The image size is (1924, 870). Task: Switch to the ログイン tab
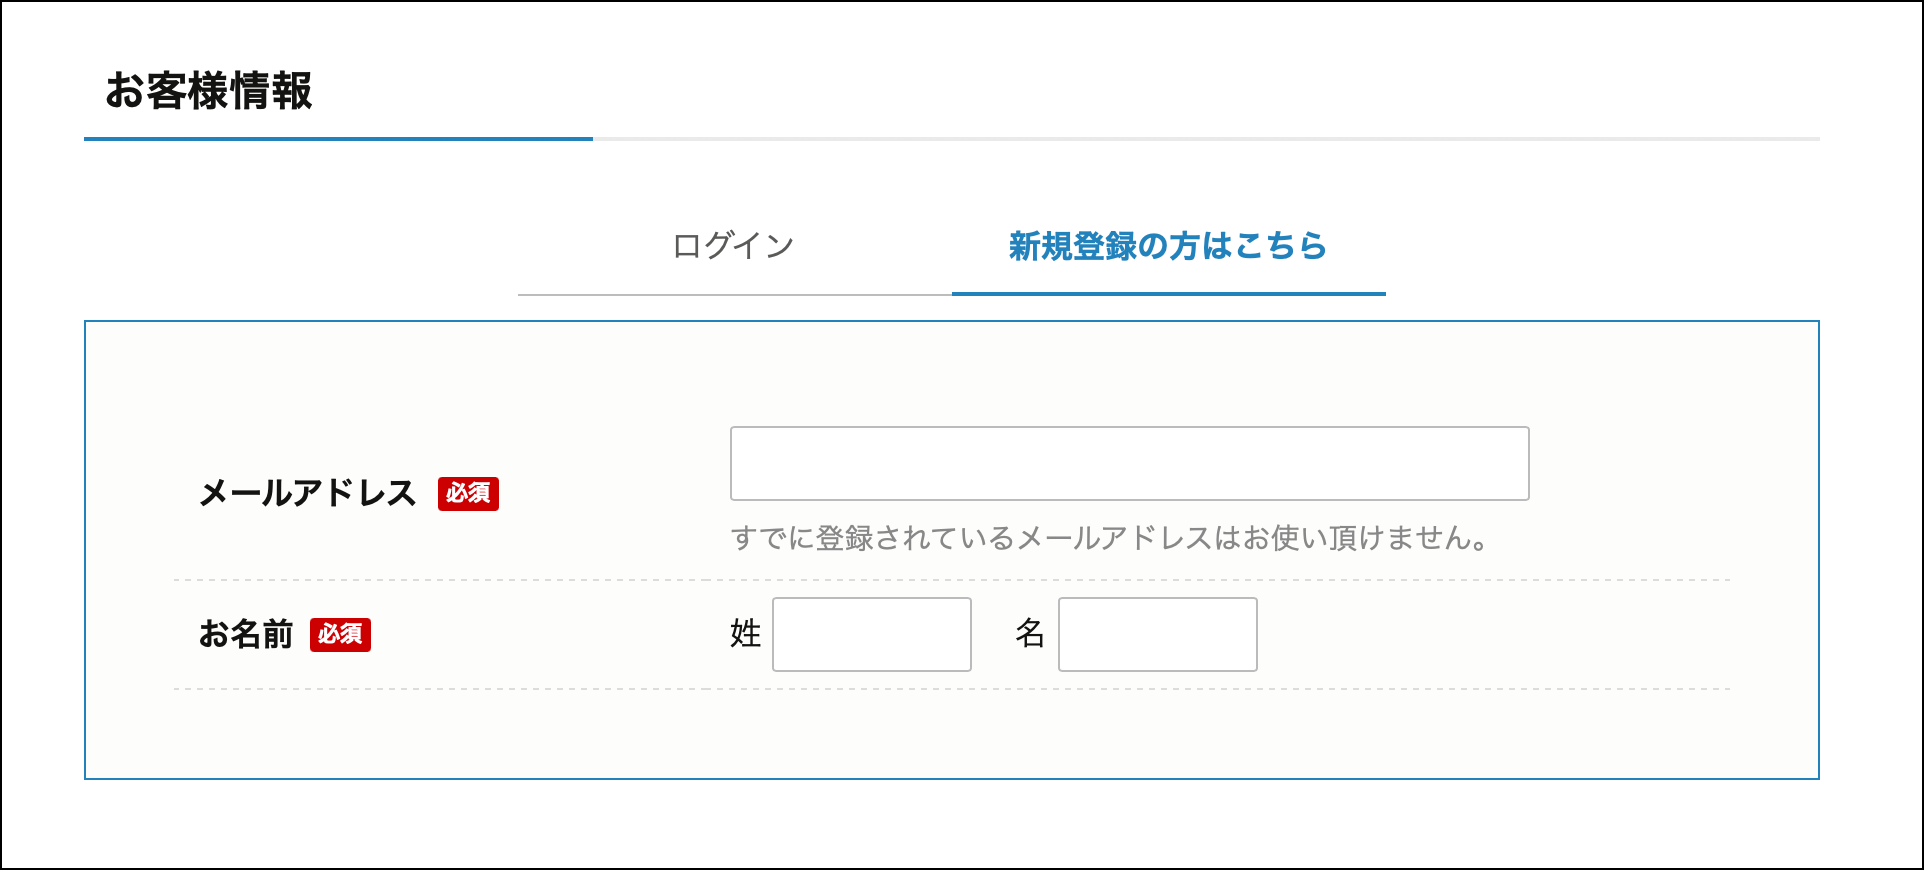pyautogui.click(x=733, y=246)
